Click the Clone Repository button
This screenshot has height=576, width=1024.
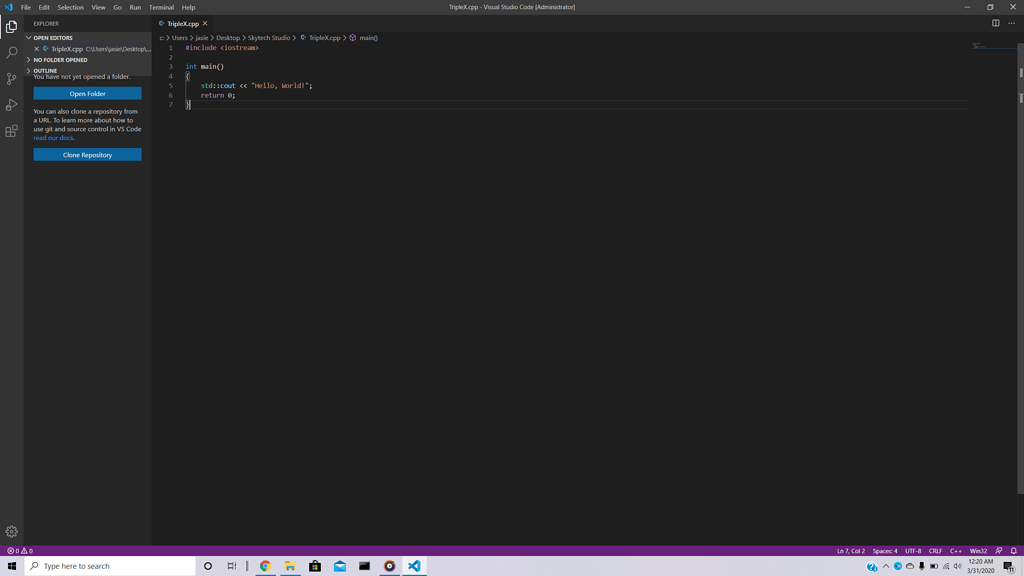tap(88, 155)
